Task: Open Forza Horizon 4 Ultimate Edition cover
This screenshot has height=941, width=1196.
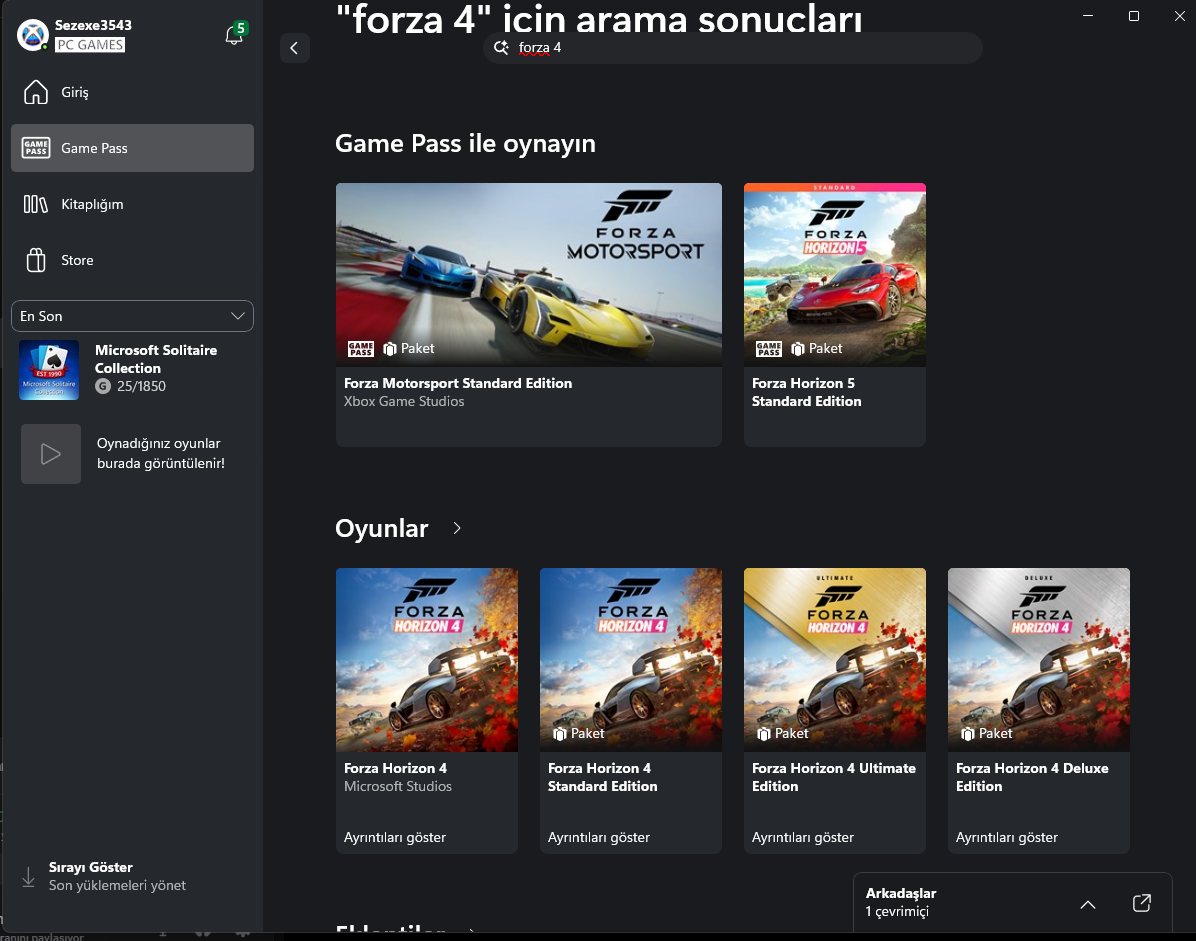Action: point(835,660)
